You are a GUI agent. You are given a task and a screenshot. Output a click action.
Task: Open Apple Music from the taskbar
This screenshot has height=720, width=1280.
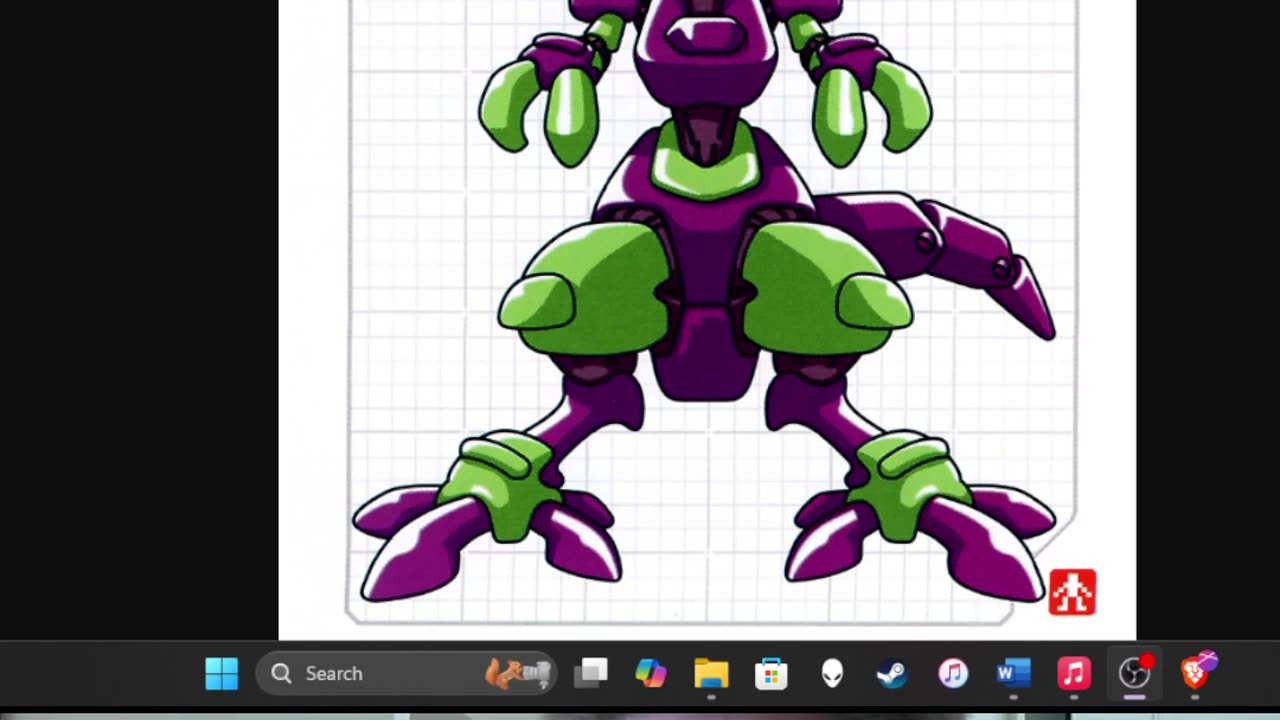click(x=1074, y=673)
